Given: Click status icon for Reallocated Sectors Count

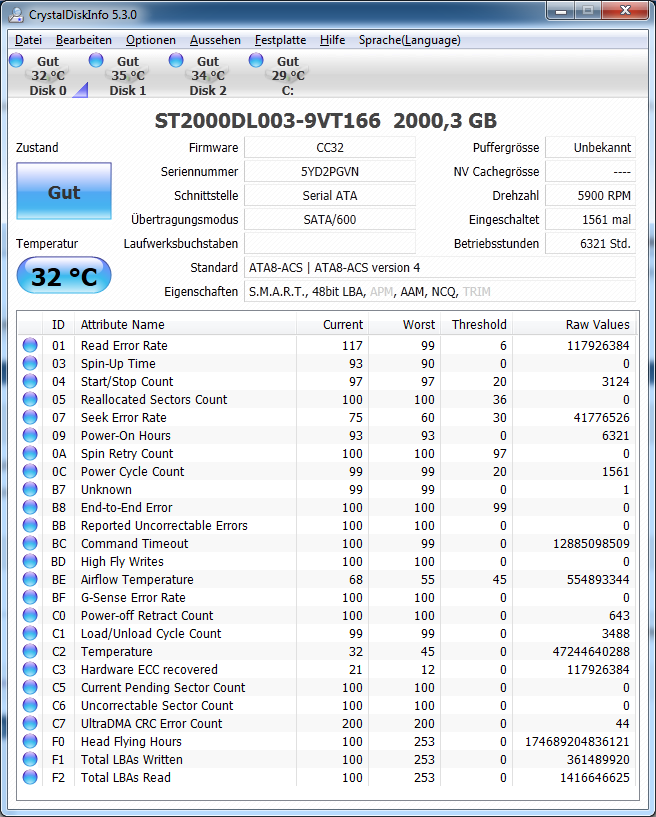Looking at the screenshot, I should 30,399.
